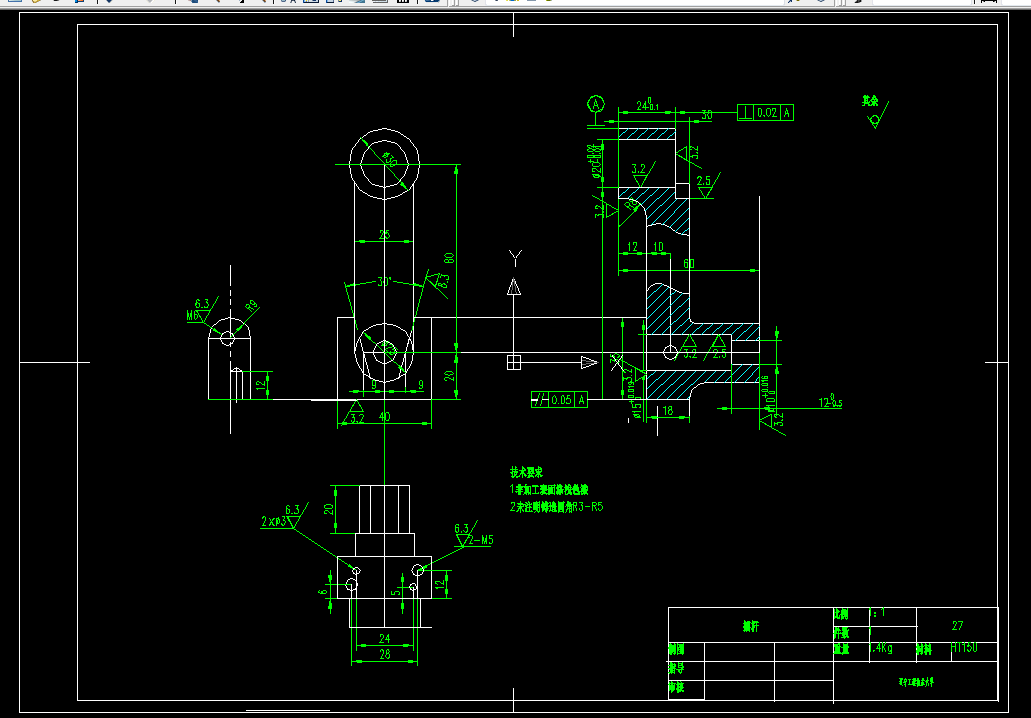Image resolution: width=1031 pixels, height=718 pixels.
Task: Select the dimension text 18
Action: coord(667,410)
